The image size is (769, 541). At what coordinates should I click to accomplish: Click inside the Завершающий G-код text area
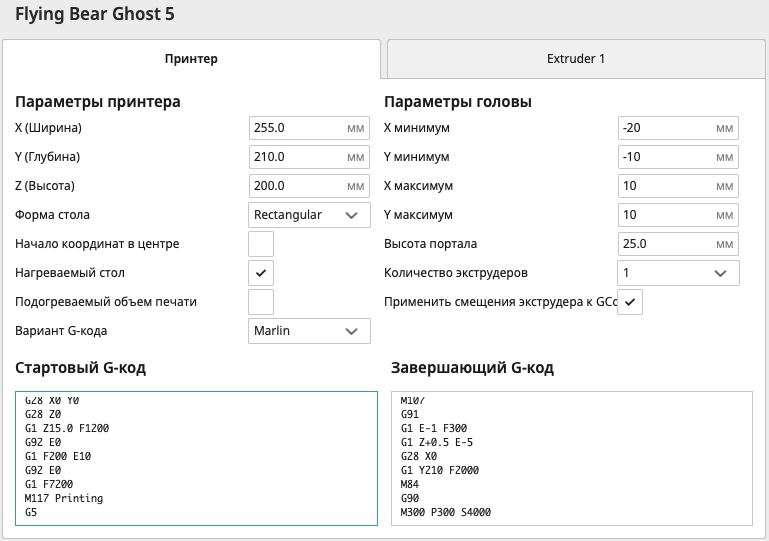[x=572, y=458]
